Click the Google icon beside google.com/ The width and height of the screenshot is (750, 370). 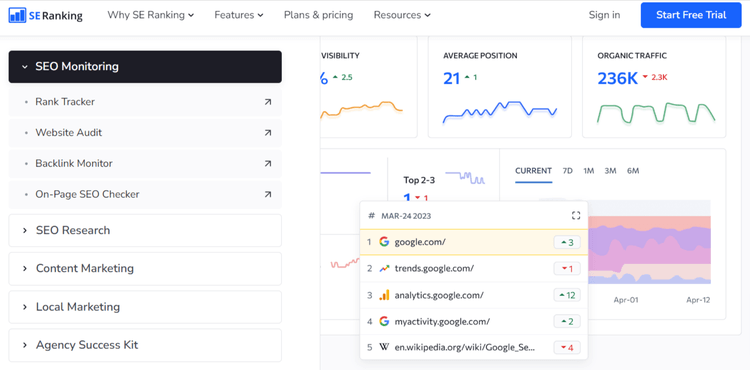click(384, 242)
